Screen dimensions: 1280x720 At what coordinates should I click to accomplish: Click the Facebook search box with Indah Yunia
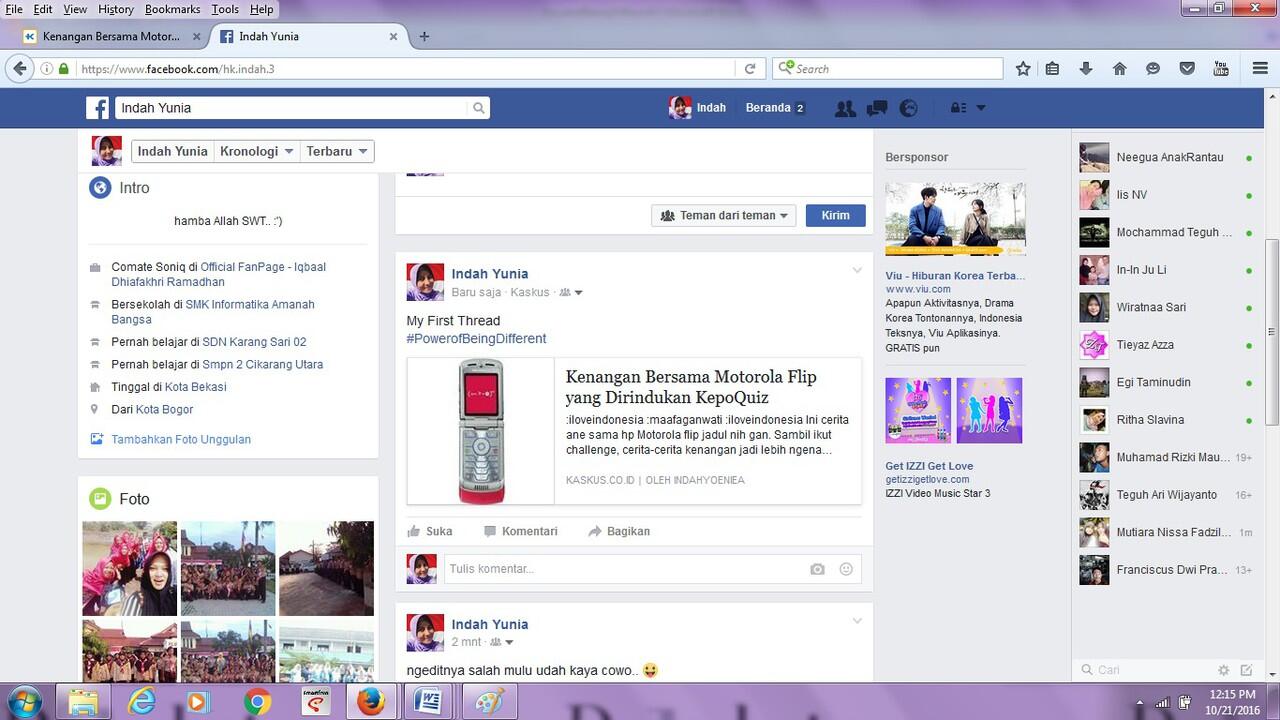[292, 108]
